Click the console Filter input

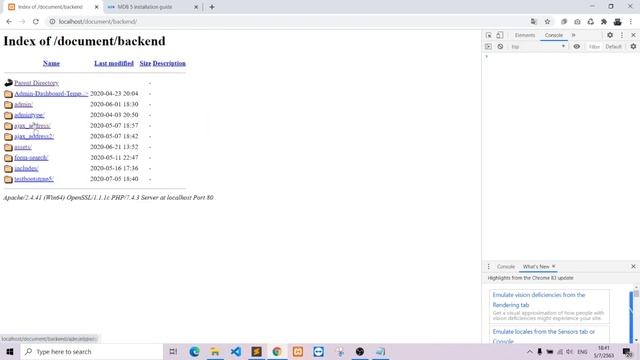(x=594, y=47)
